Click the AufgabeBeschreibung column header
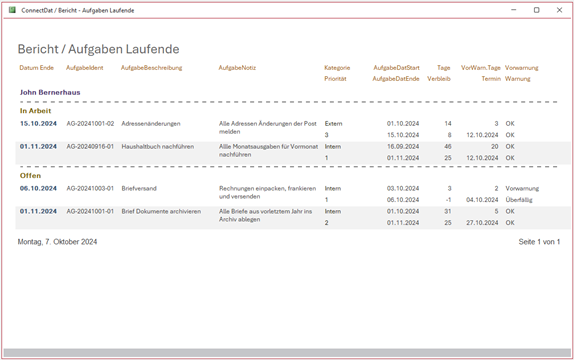This screenshot has width=574, height=360. coord(152,68)
